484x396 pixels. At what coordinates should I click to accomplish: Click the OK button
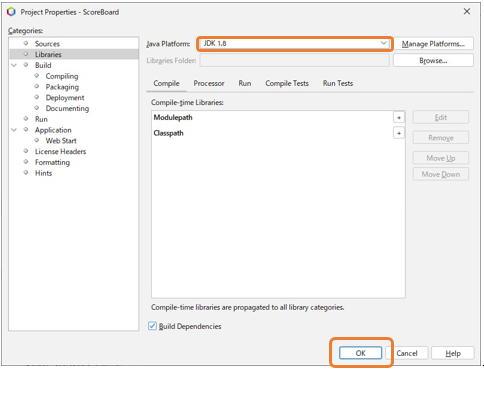coord(360,353)
